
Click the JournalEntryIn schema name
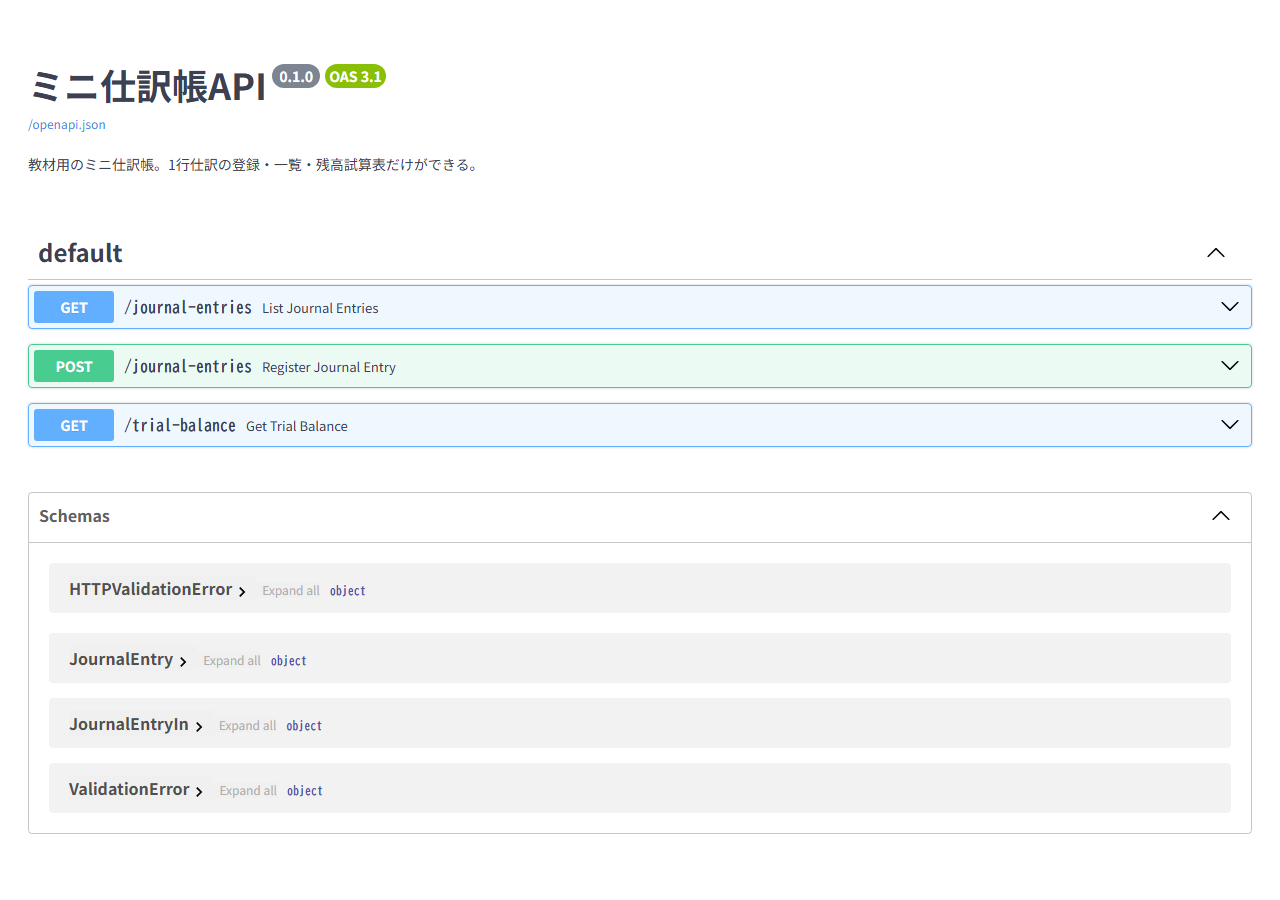click(x=129, y=724)
